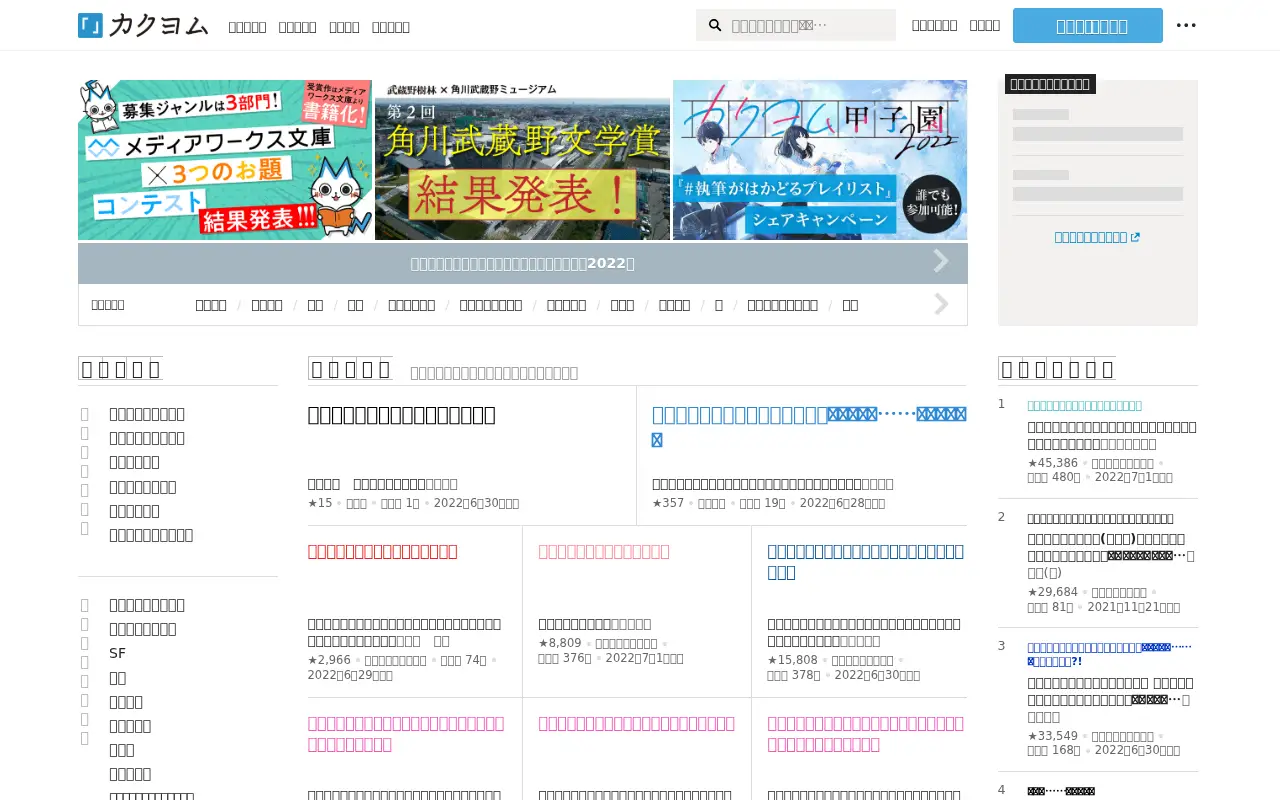The height and width of the screenshot is (800, 1280).
Task: Click the external-link icon in the sidebar box
Action: [1135, 238]
